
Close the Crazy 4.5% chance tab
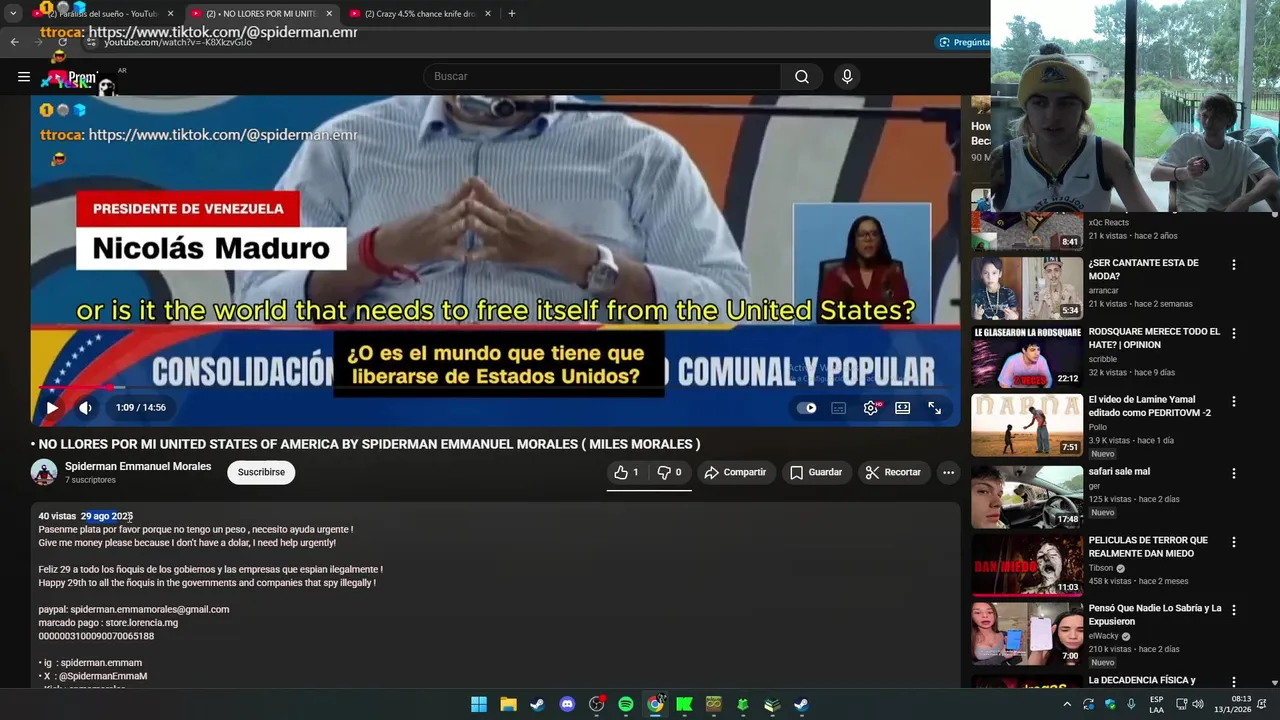coord(488,14)
